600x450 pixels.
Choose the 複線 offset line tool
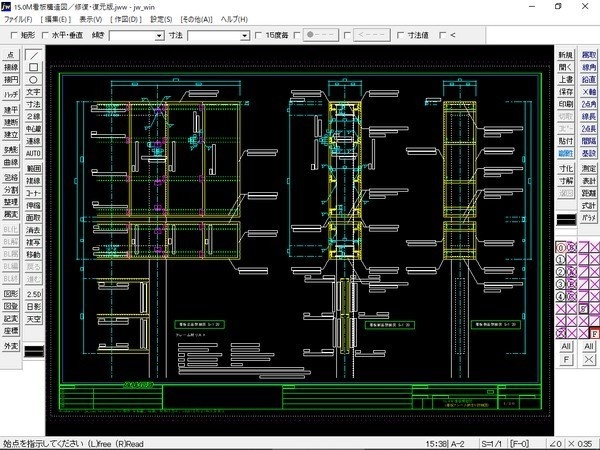(34, 181)
